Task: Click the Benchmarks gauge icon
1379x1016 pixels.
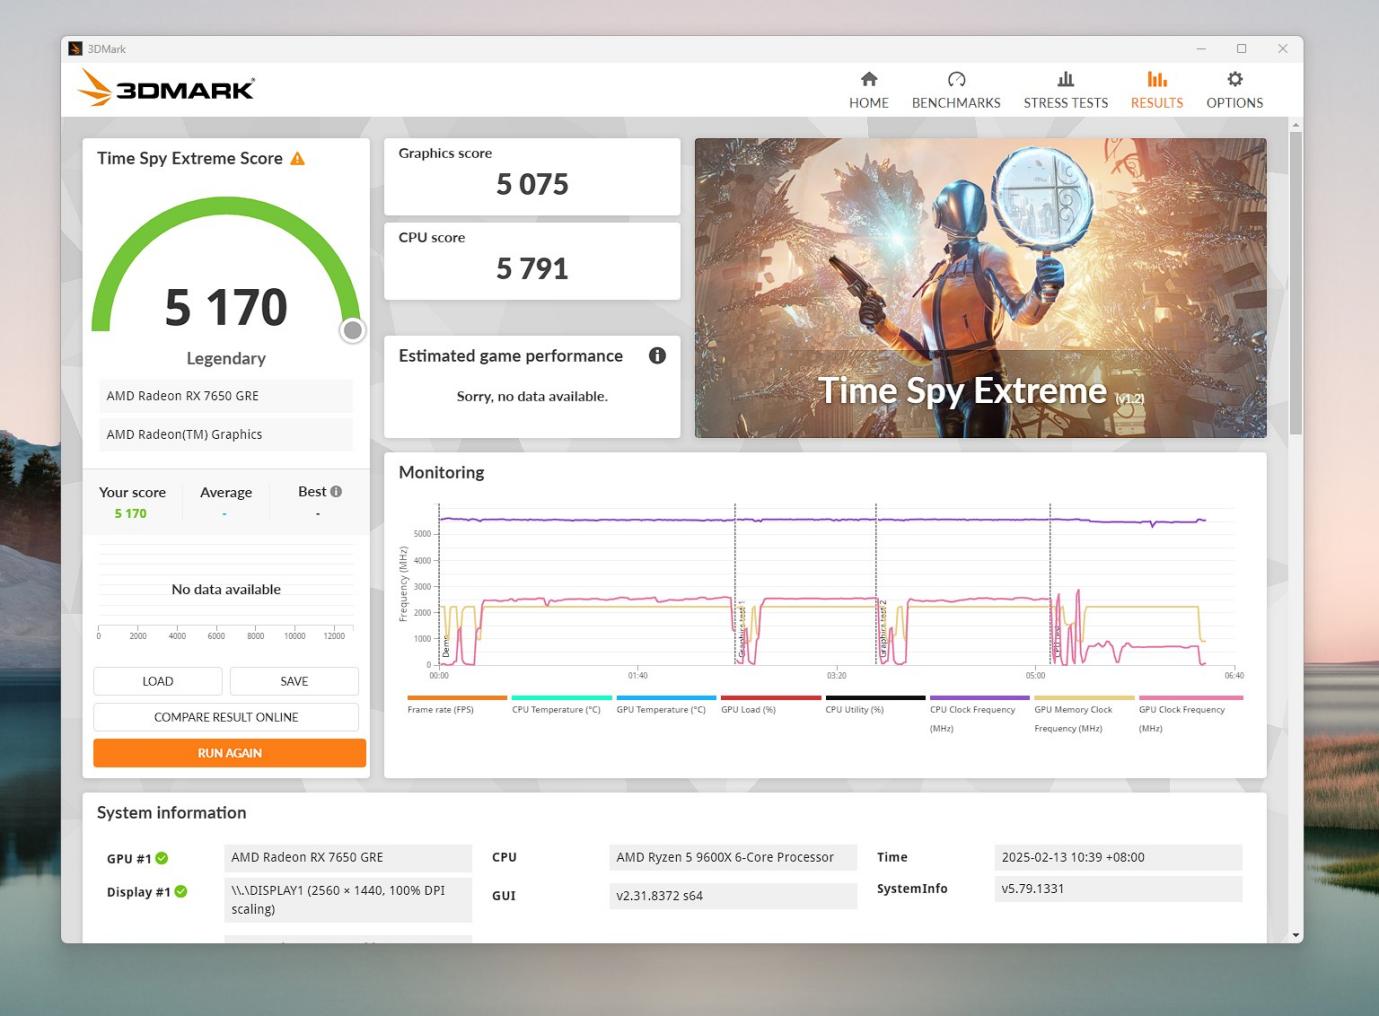Action: tap(956, 79)
